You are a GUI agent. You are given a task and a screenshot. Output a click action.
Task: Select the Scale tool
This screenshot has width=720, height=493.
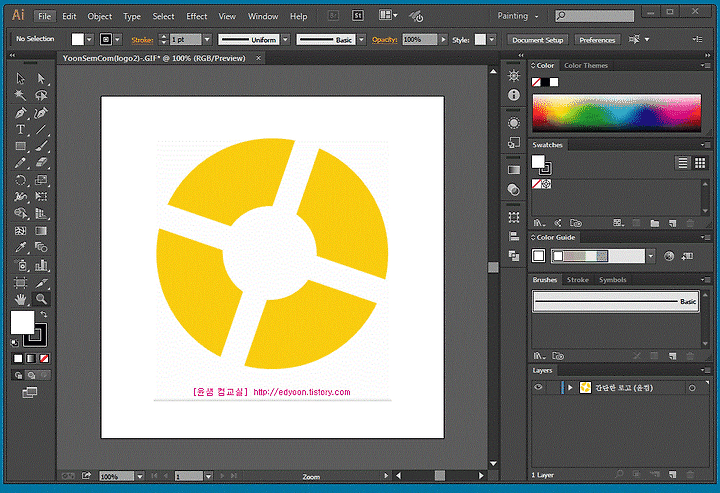click(x=41, y=180)
